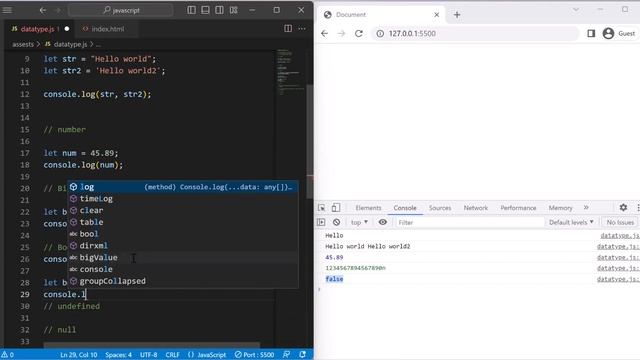The image size is (640, 360).
Task: Toggle primary side bar layout icon
Action: 191,10
